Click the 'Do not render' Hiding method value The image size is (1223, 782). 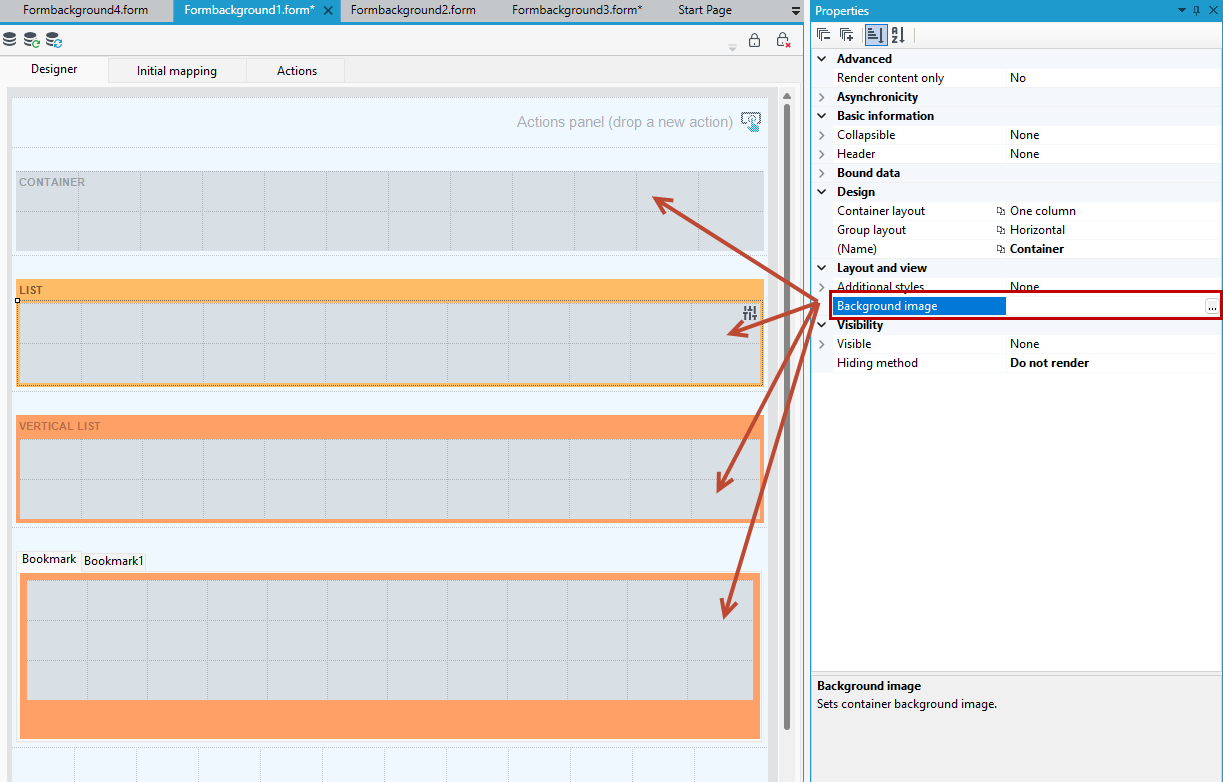(1049, 363)
